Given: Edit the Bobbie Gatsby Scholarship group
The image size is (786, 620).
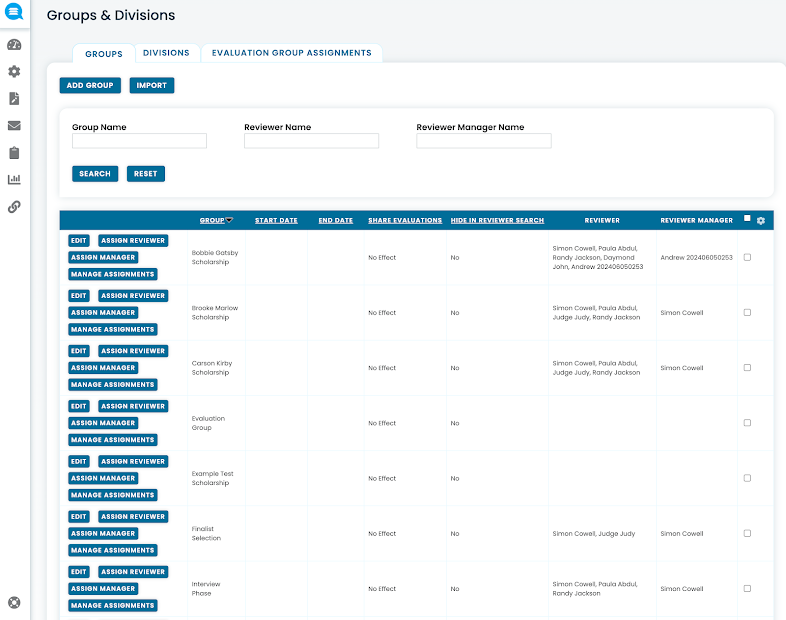Looking at the screenshot, I should [79, 241].
